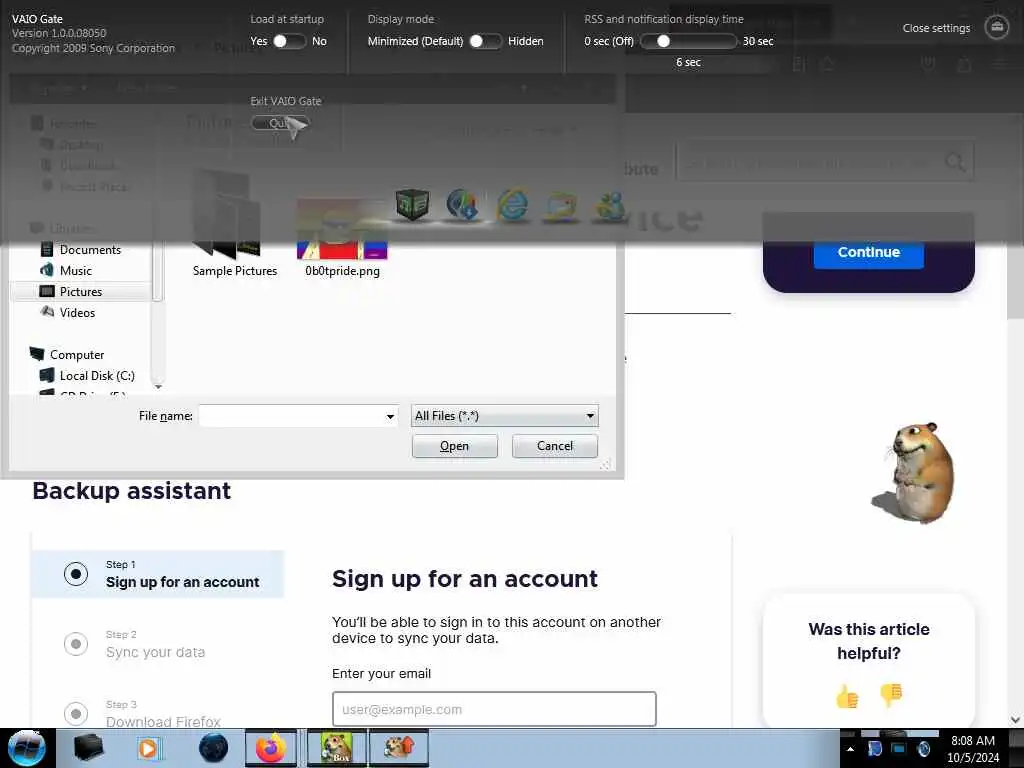Click the thumbs up feedback icon

[x=847, y=696]
